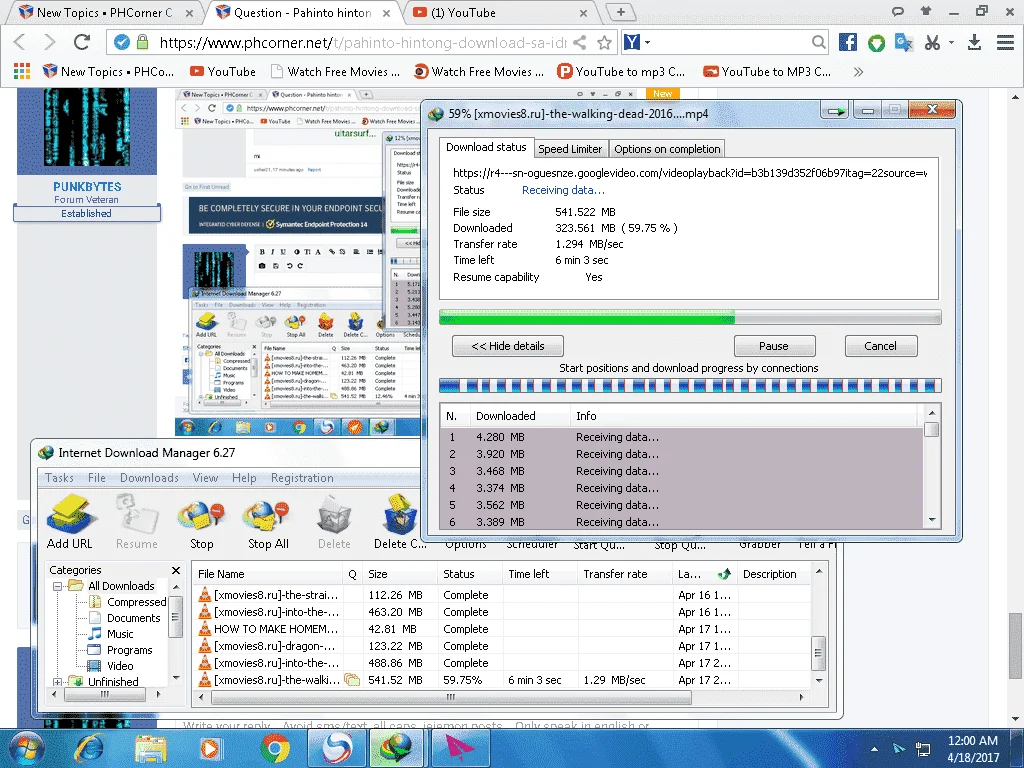The height and width of the screenshot is (768, 1024).
Task: Pause the current download
Action: [774, 346]
